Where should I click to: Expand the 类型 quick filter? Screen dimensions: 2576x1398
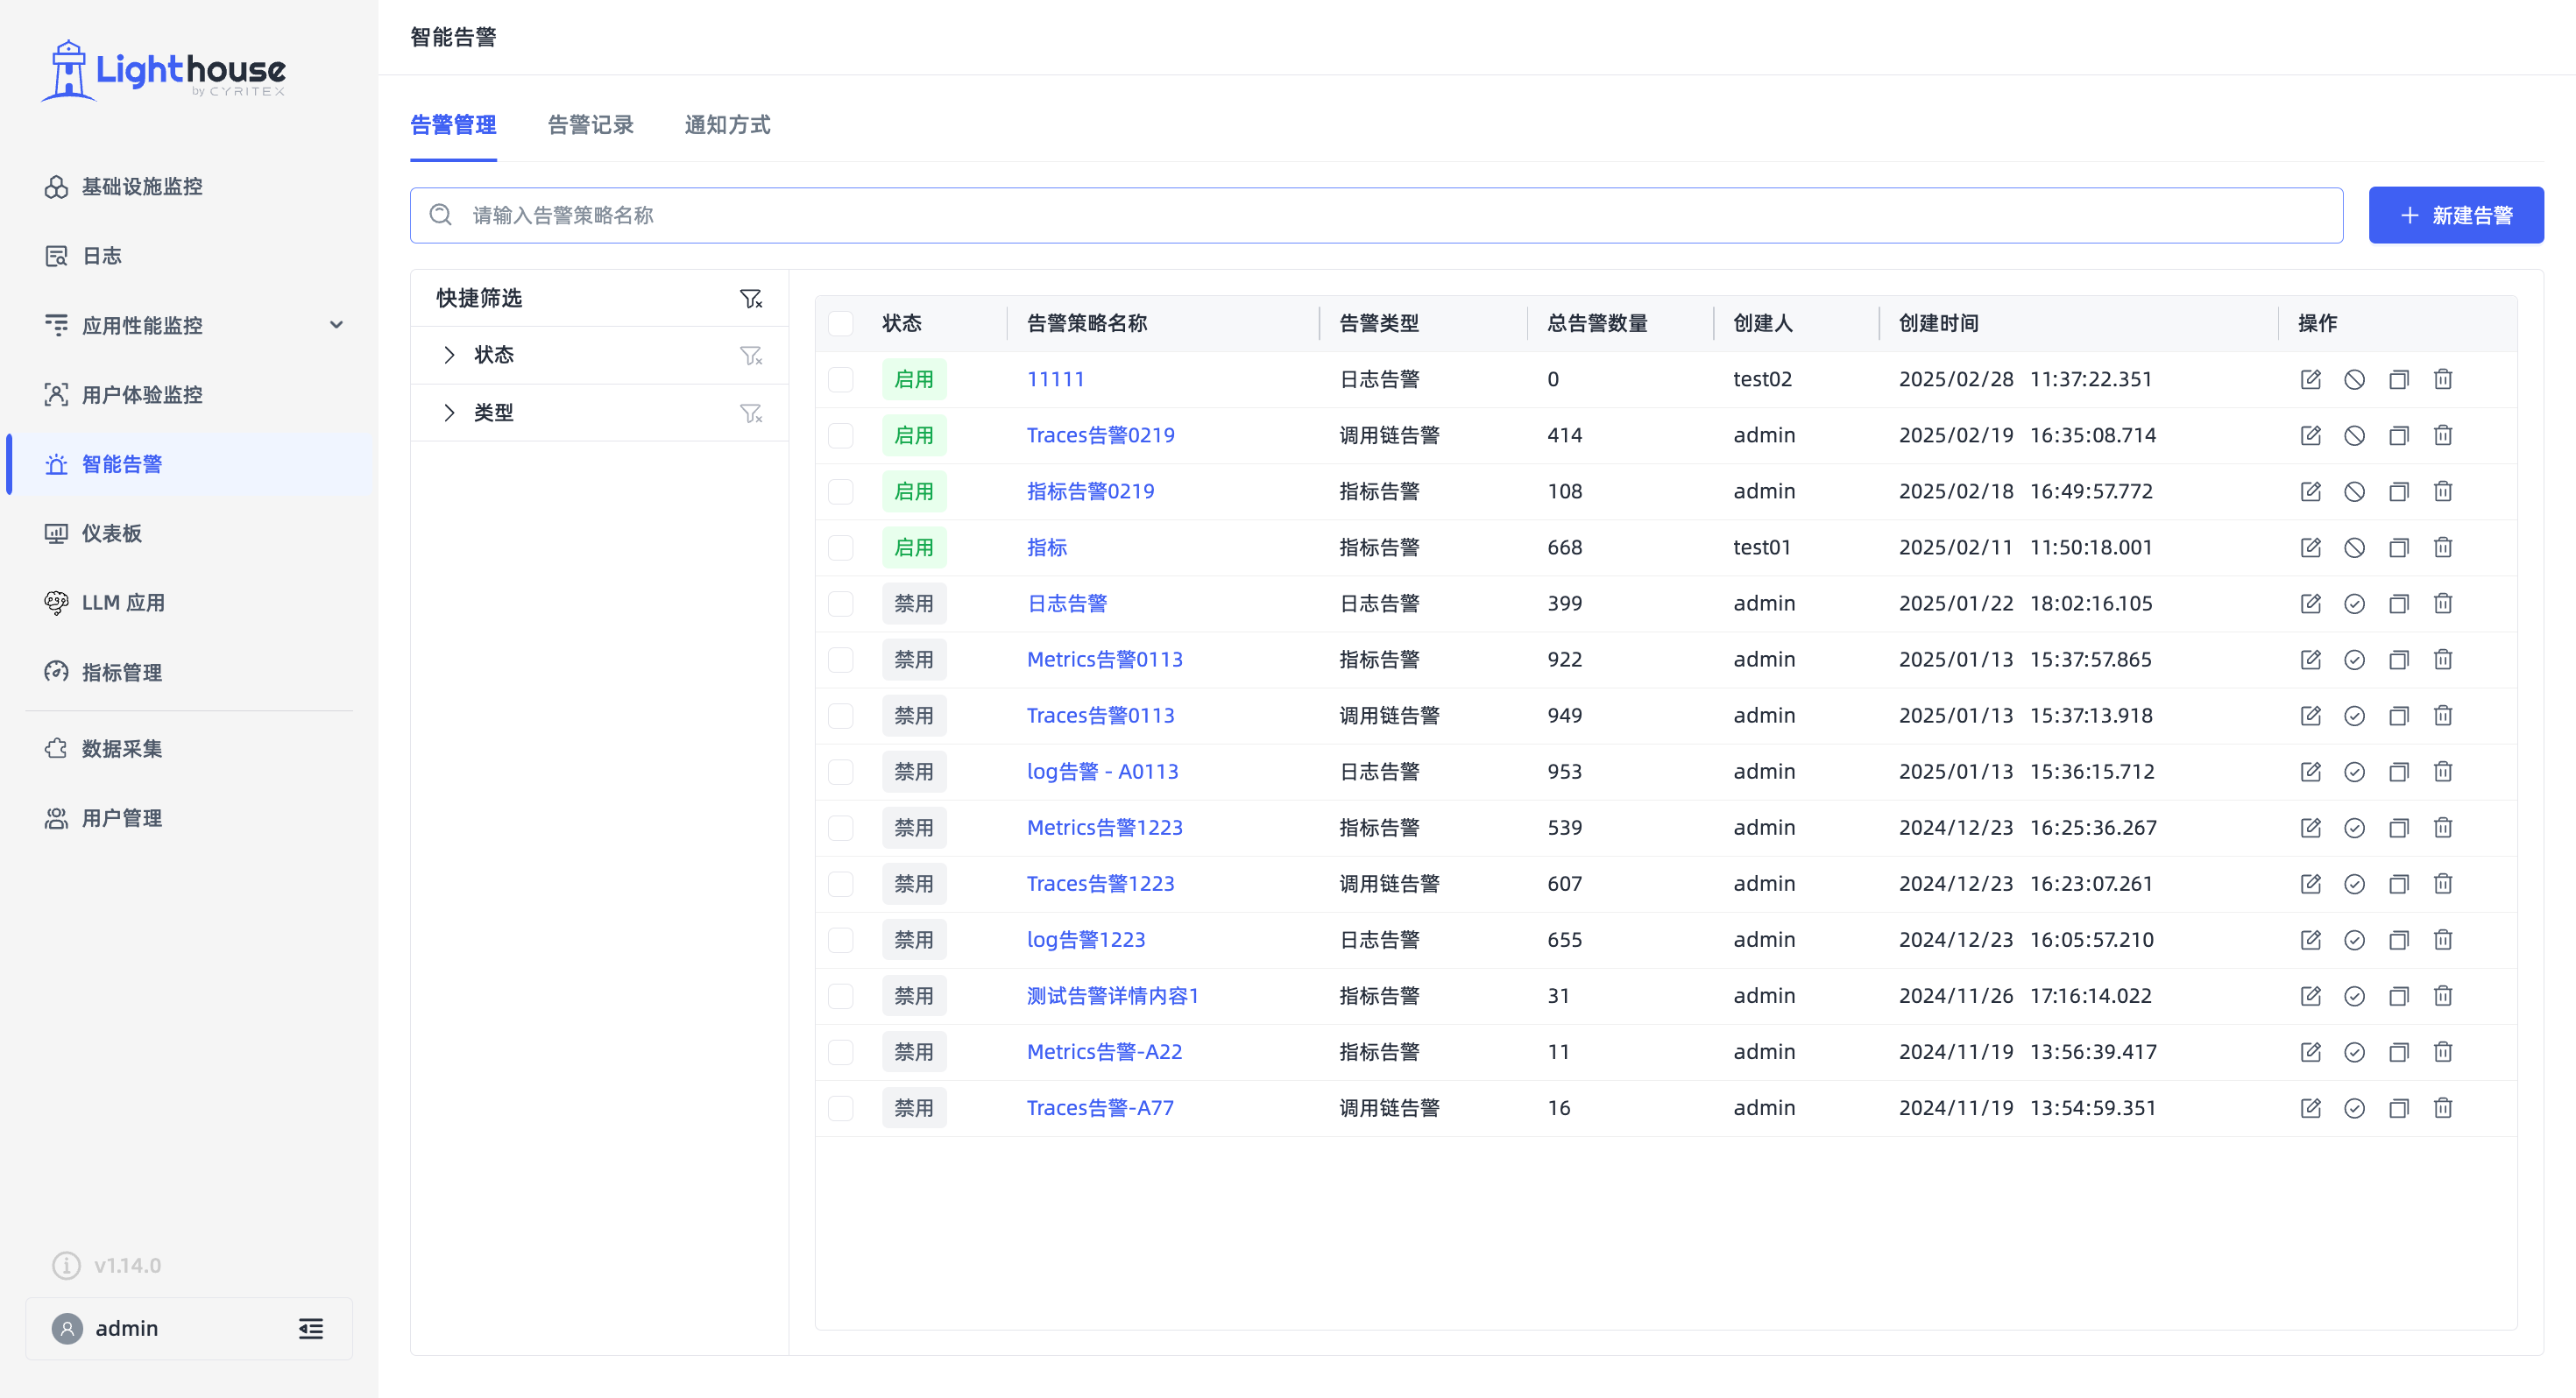coord(449,413)
